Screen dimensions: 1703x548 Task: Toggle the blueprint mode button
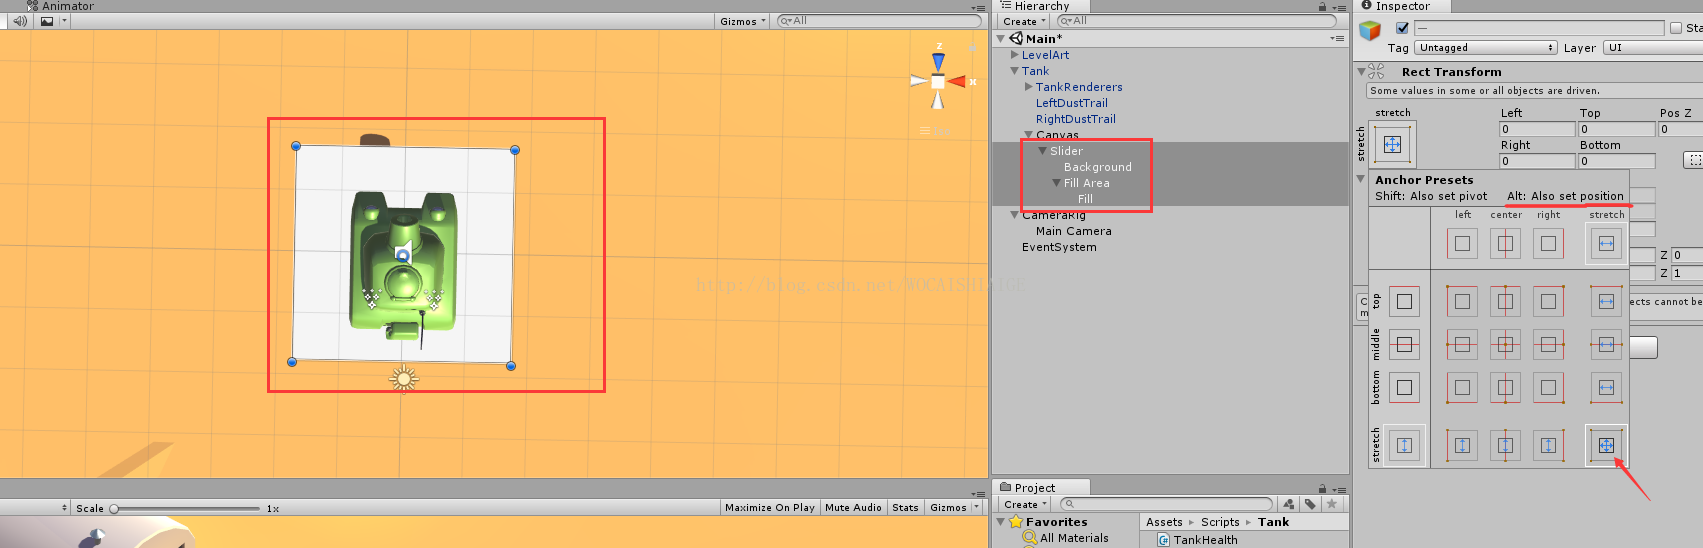click(x=1693, y=160)
